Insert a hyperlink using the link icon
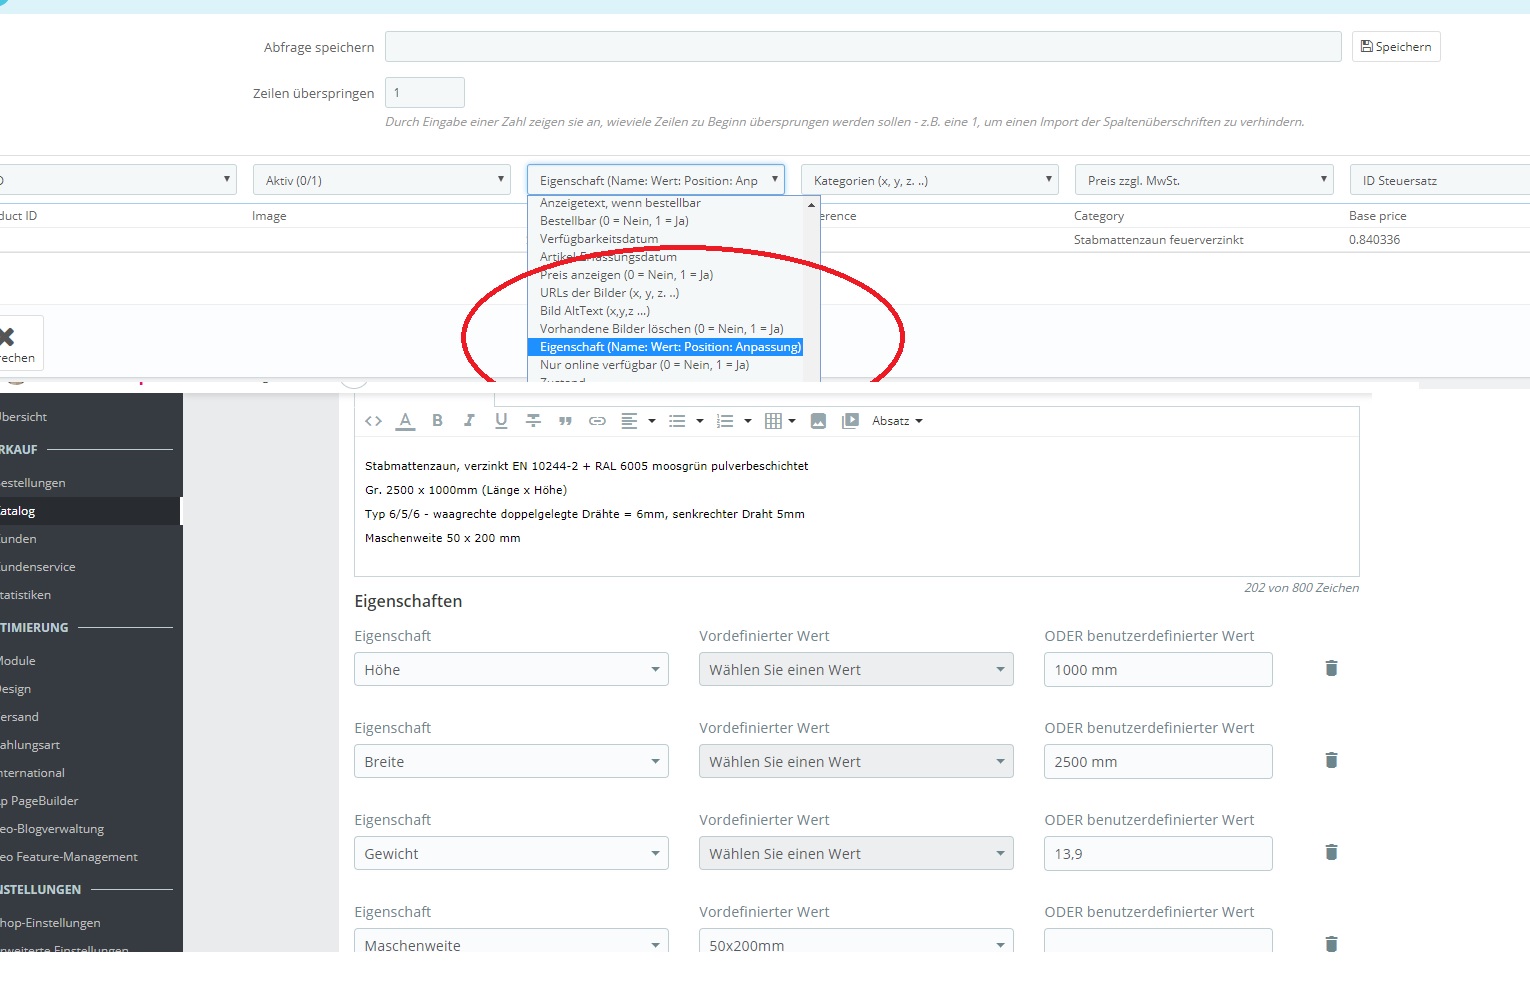Screen dimensions: 1530x988 click(597, 421)
